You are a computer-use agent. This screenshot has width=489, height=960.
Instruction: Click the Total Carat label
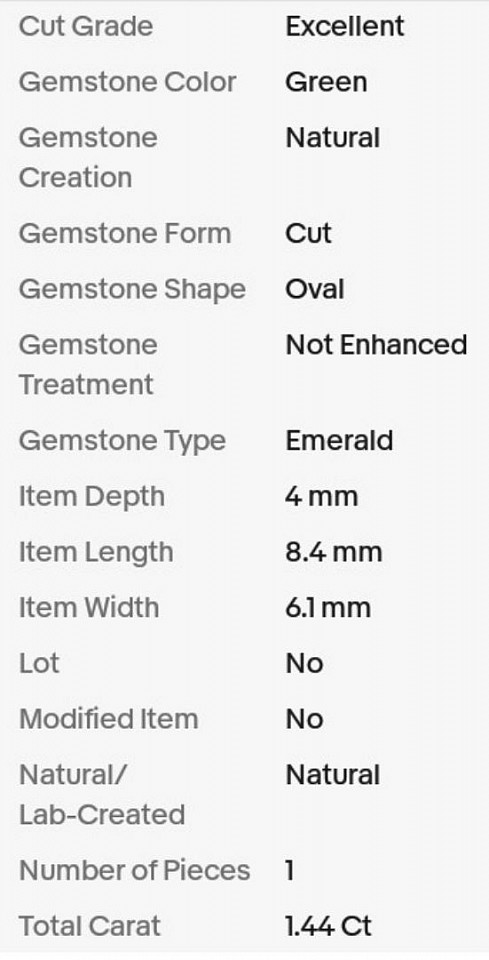tap(90, 926)
